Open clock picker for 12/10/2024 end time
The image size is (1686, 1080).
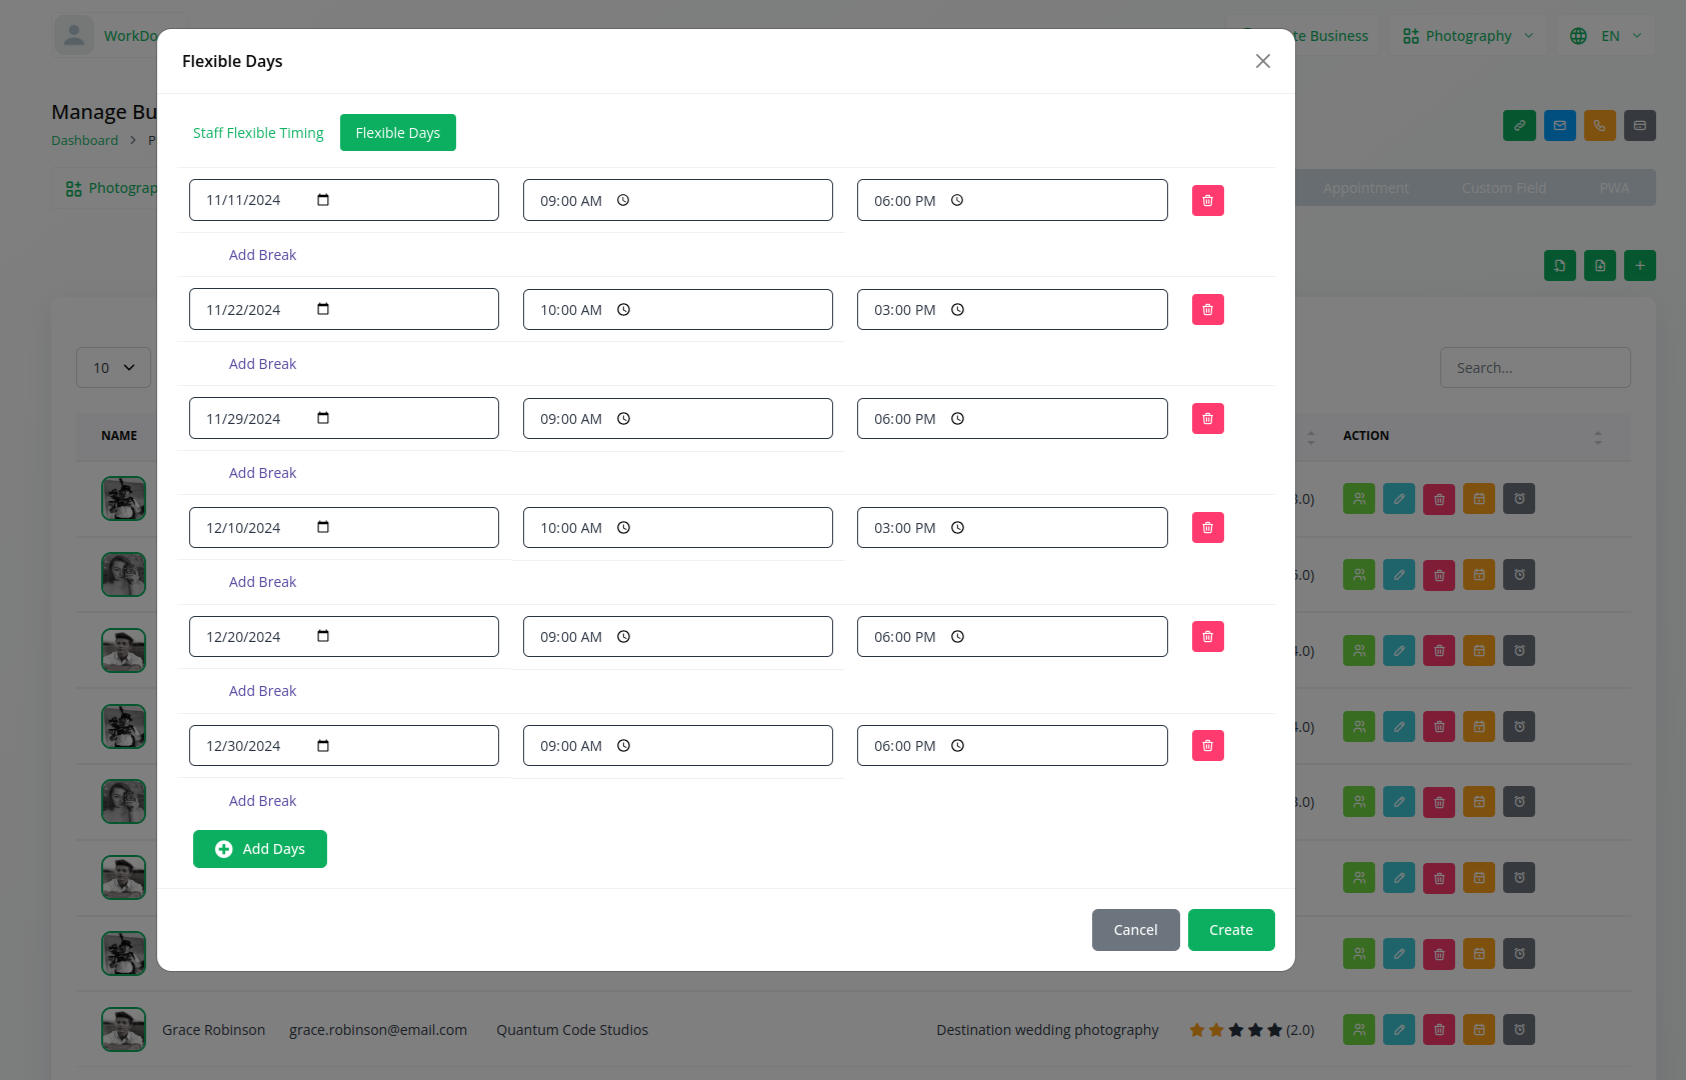[957, 528]
